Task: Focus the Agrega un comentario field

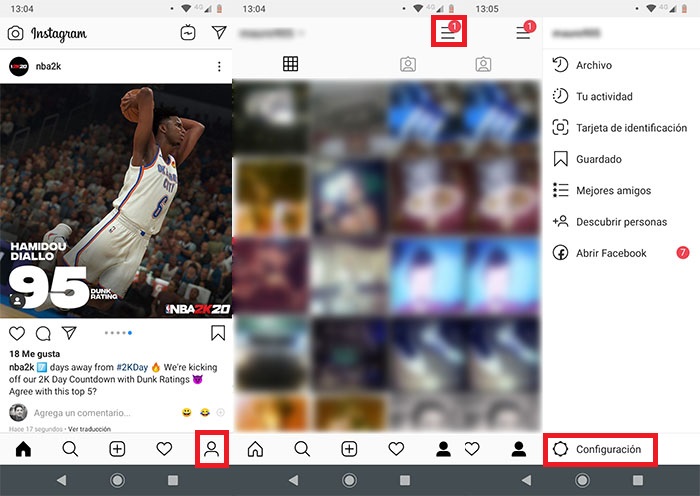Action: pyautogui.click(x=82, y=413)
